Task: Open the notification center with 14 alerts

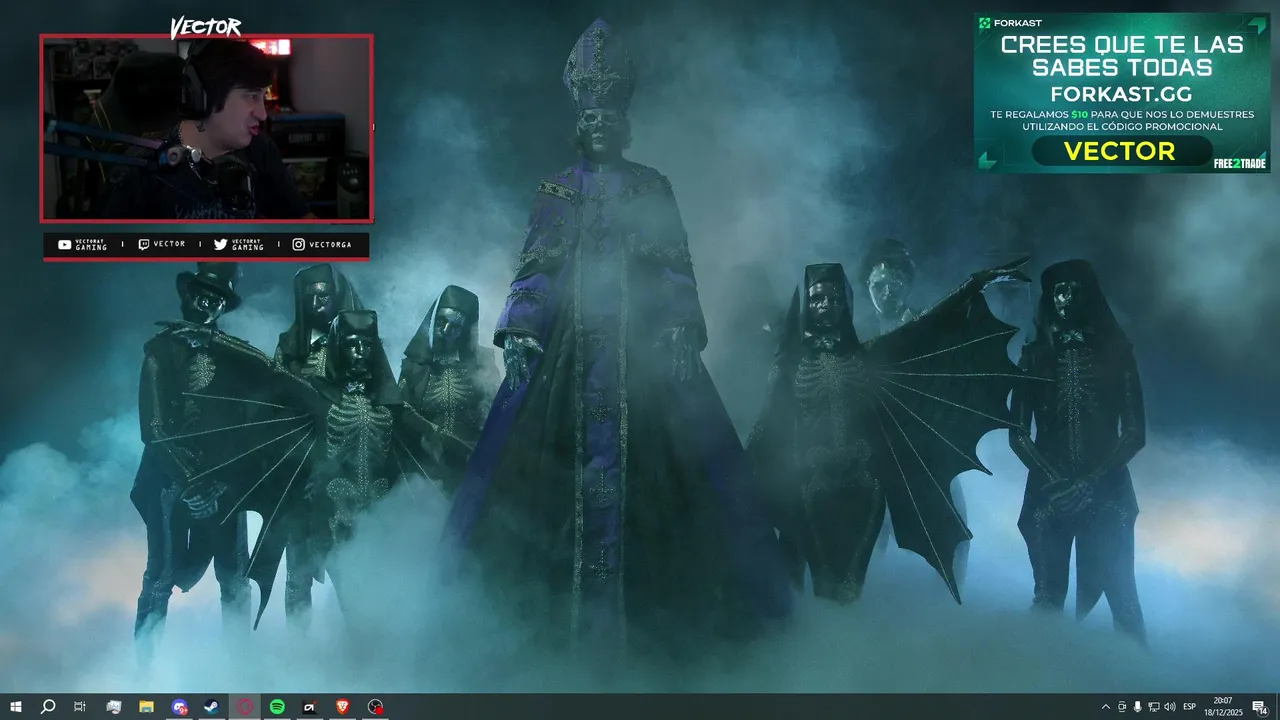Action: click(x=1259, y=707)
